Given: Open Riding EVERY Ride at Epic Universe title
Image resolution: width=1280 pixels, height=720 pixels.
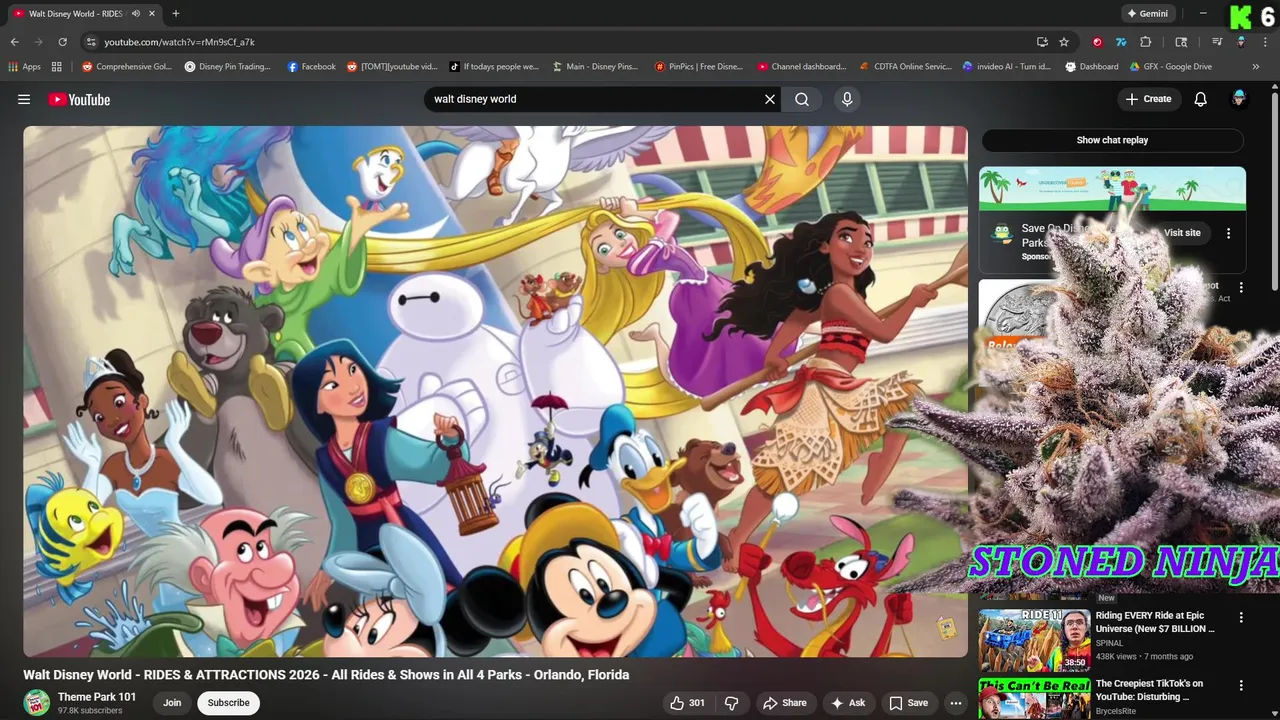Looking at the screenshot, I should (1155, 622).
